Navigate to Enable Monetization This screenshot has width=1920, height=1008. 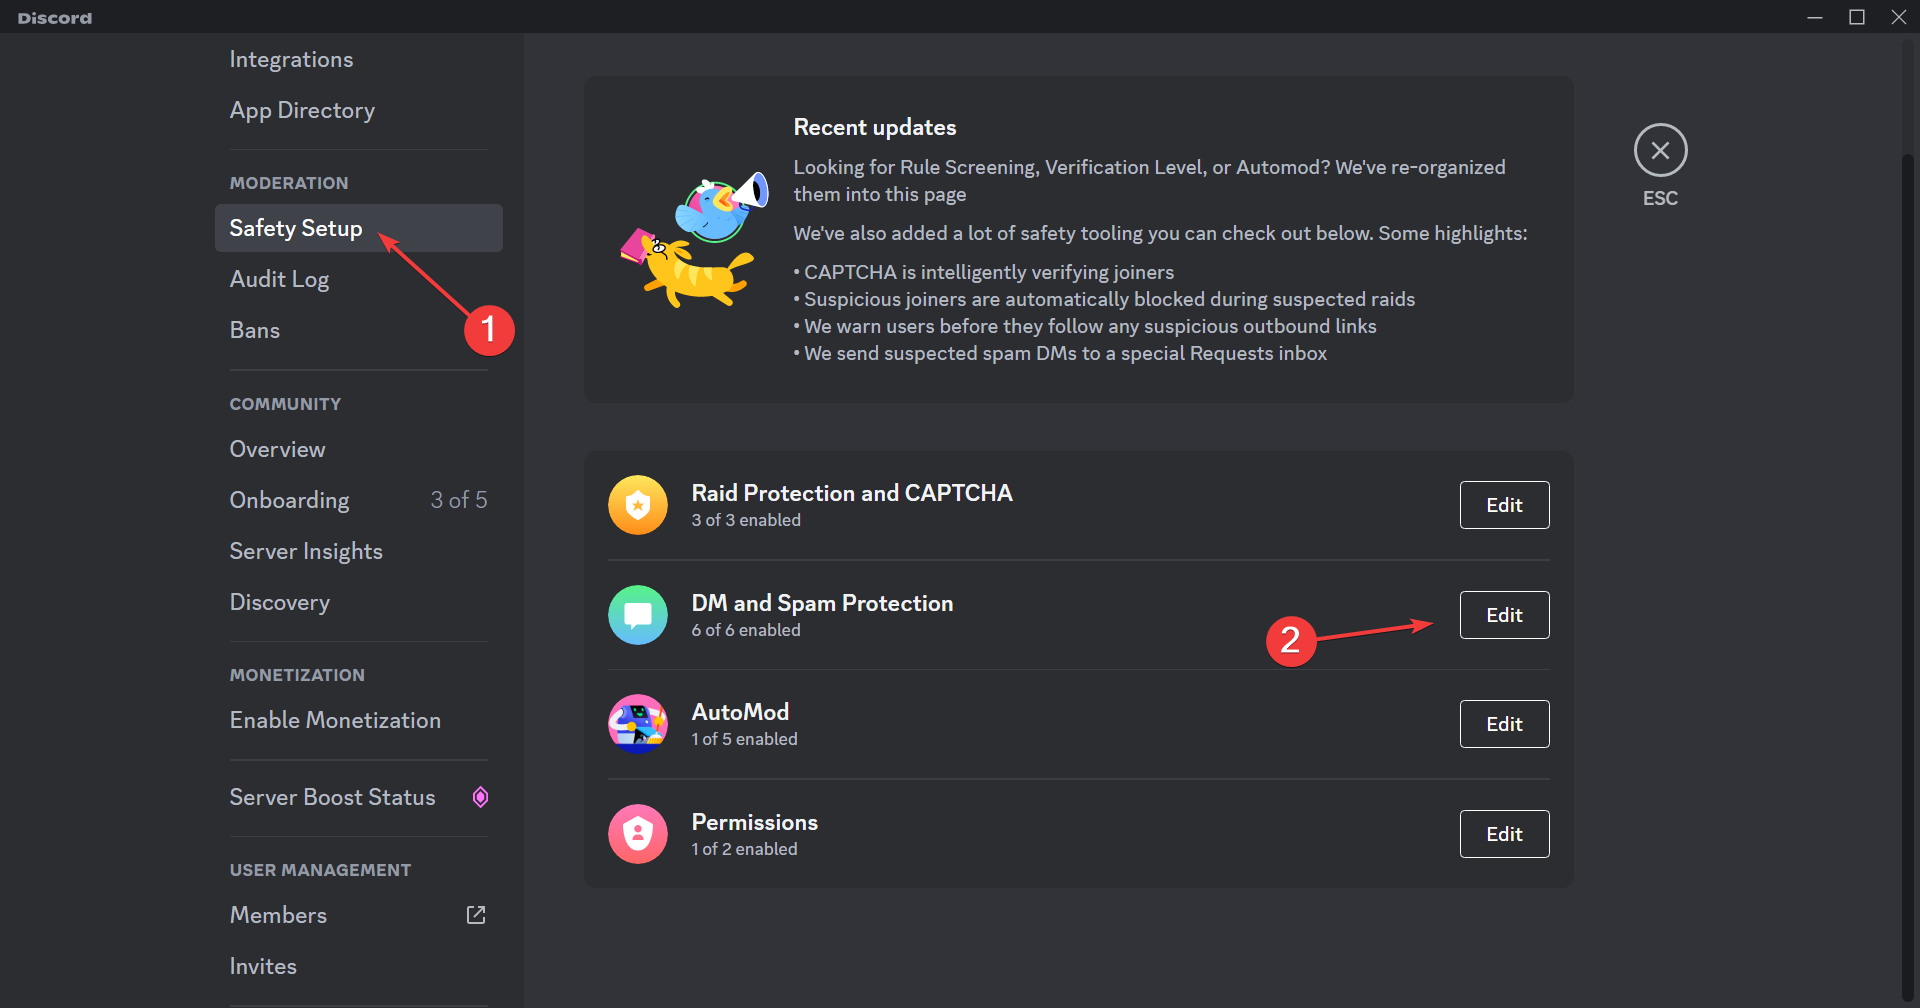[335, 721]
